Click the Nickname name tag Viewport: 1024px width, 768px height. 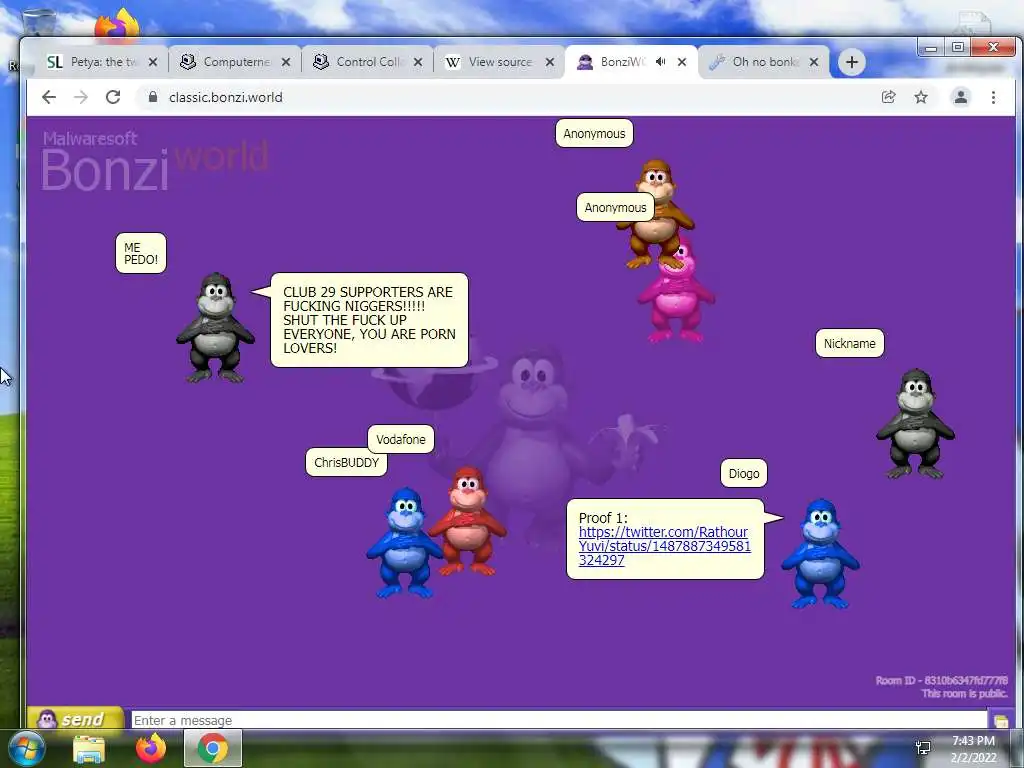point(850,344)
